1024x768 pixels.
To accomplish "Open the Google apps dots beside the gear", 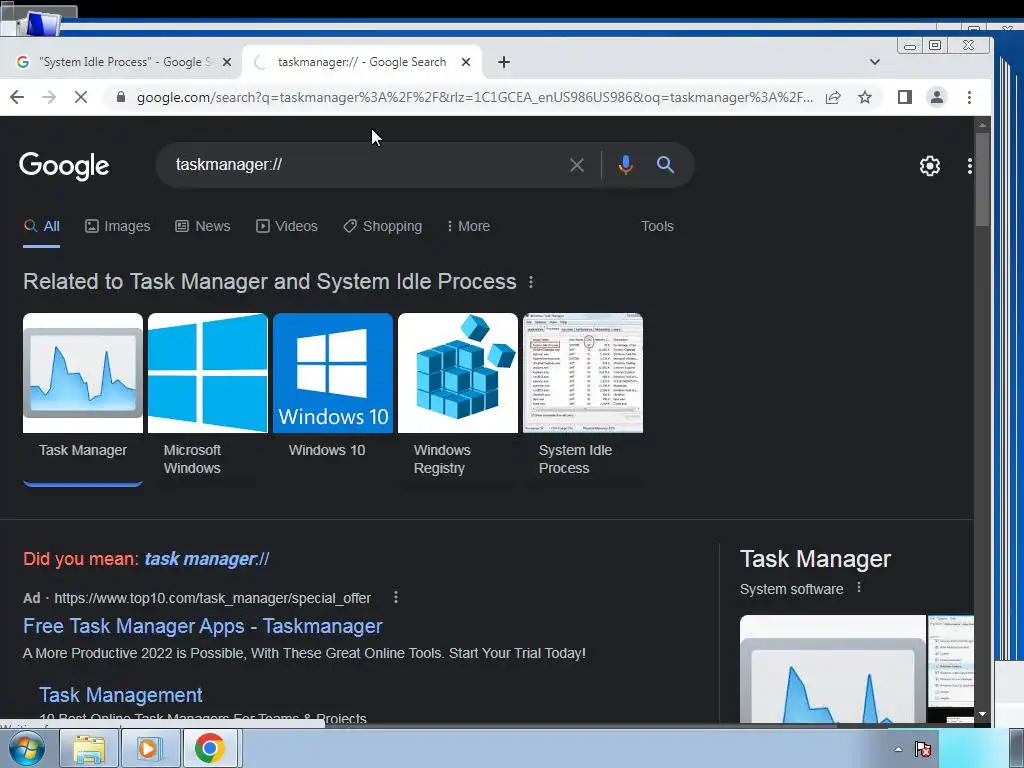I will tap(970, 166).
